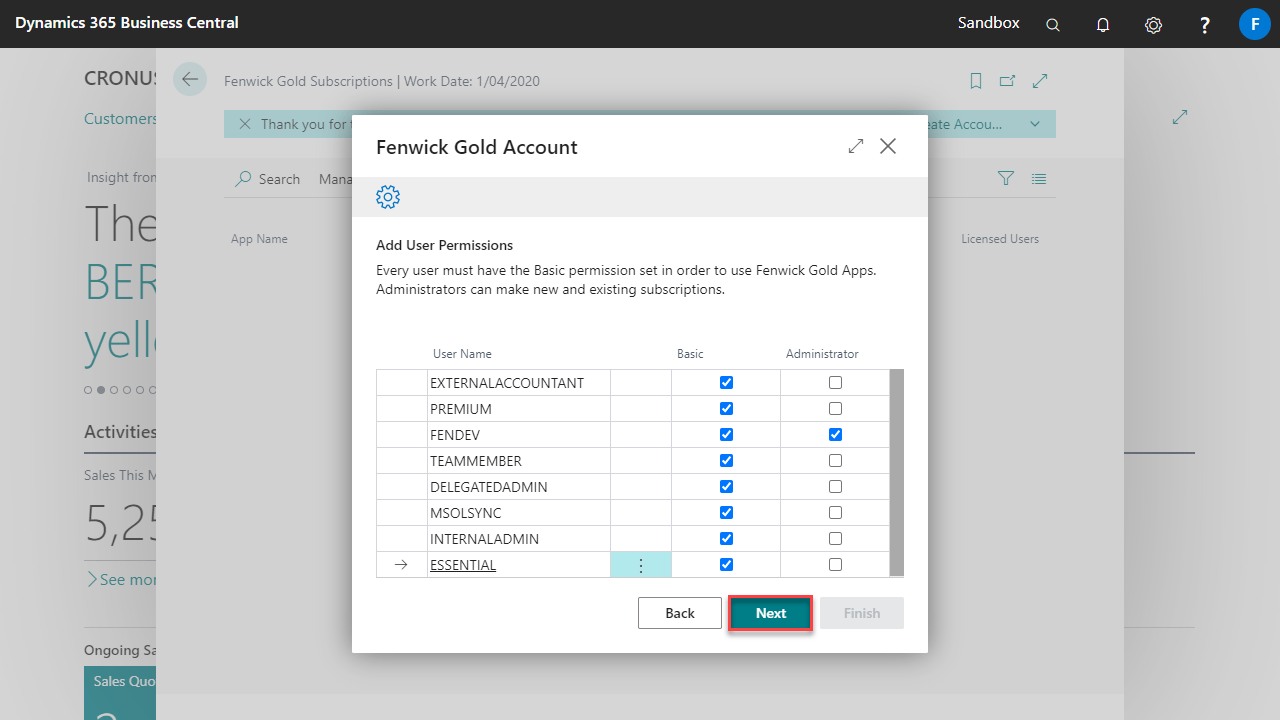Select the FENDEV user name cell
Viewport: 1280px width, 720px height.
tap(519, 435)
